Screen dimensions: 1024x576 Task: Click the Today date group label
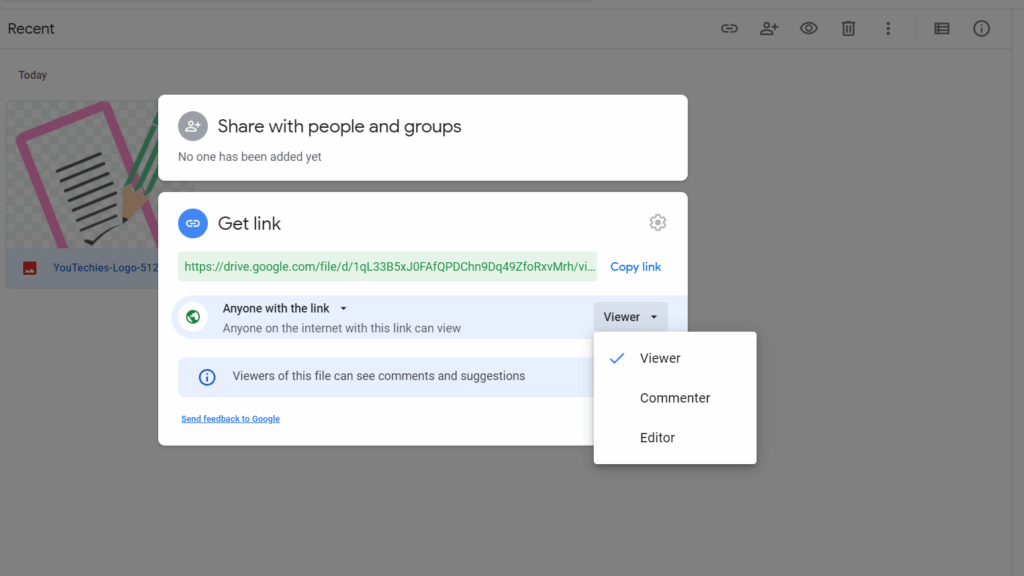click(33, 75)
